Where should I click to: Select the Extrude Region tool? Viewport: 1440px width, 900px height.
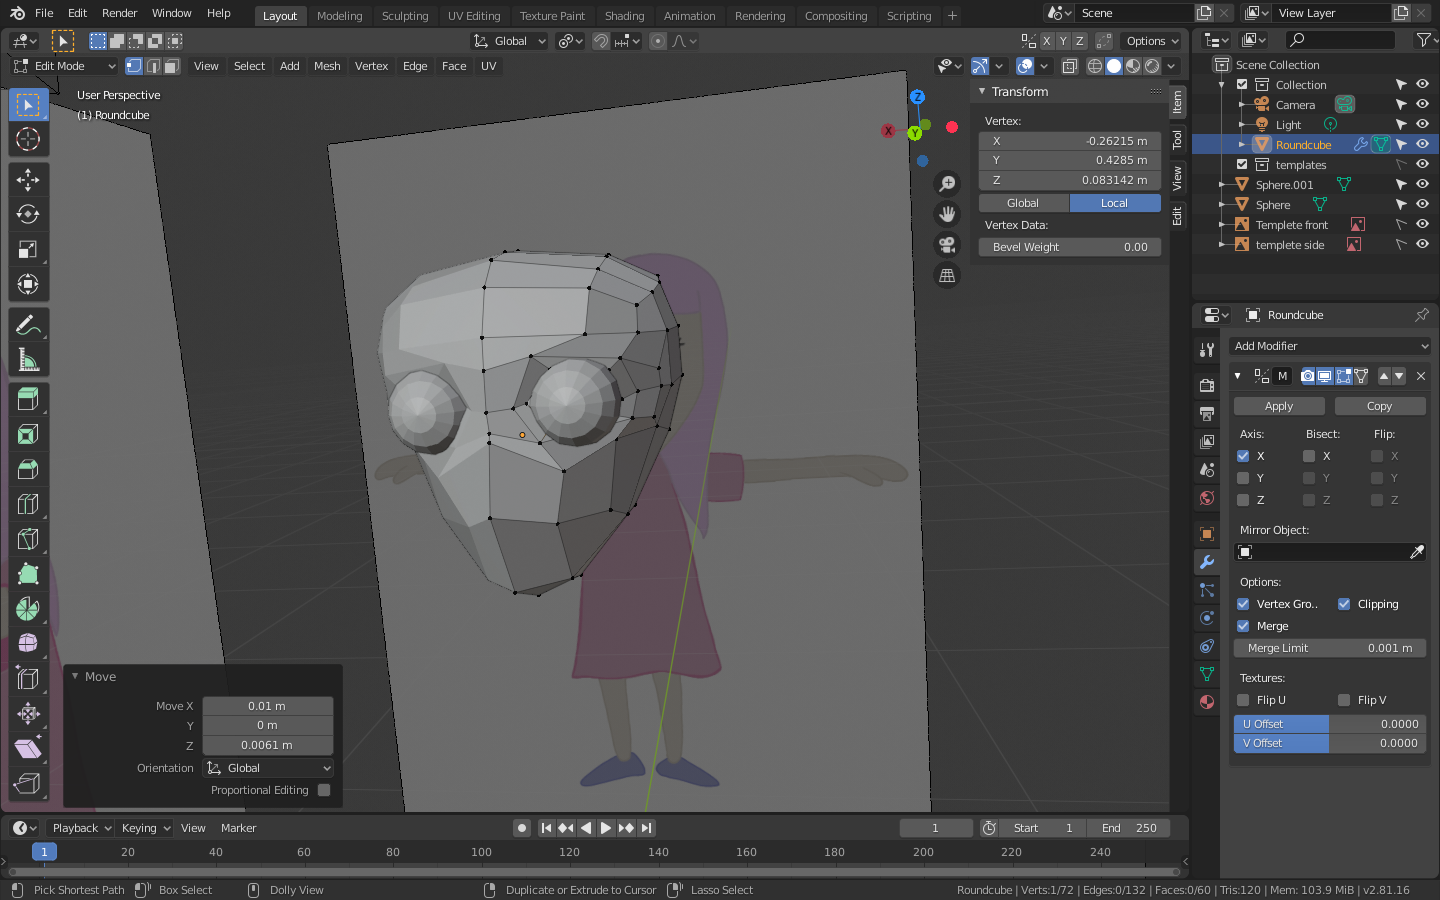point(28,399)
